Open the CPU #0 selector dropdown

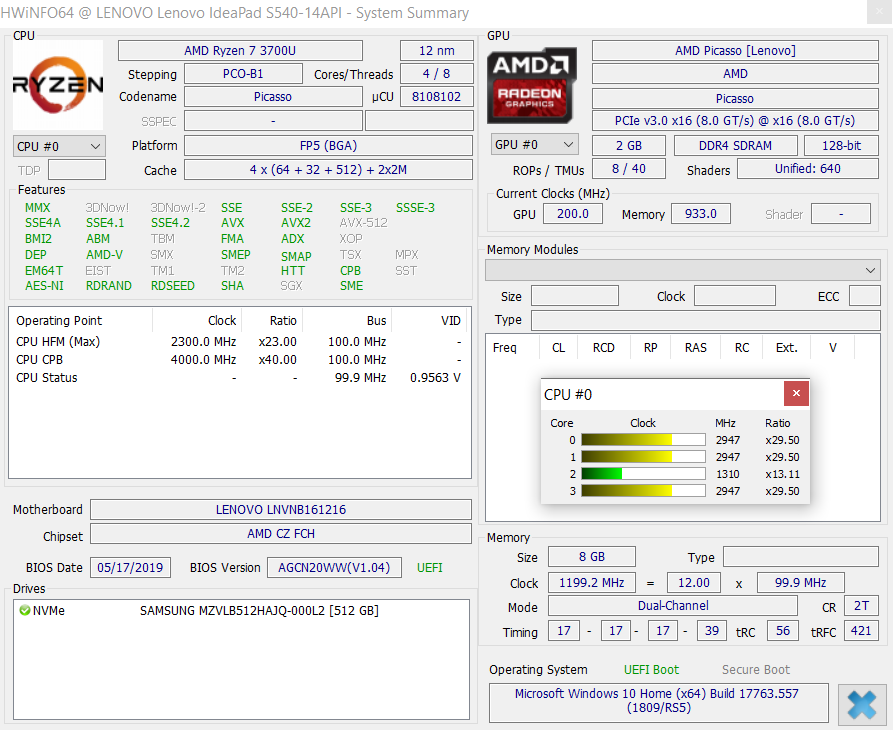[59, 146]
